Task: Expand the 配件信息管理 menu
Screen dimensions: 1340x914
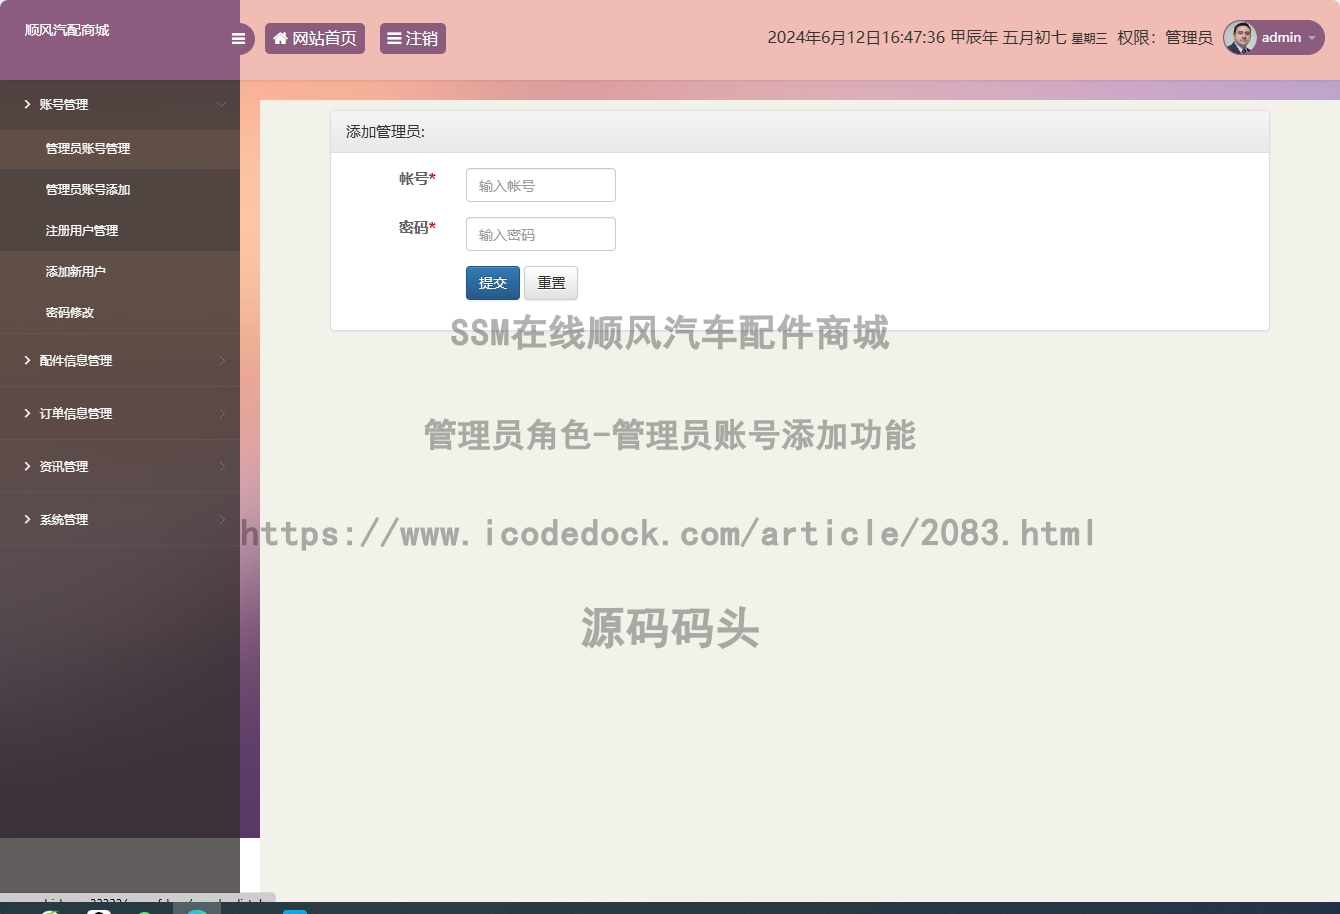Action: [x=120, y=360]
